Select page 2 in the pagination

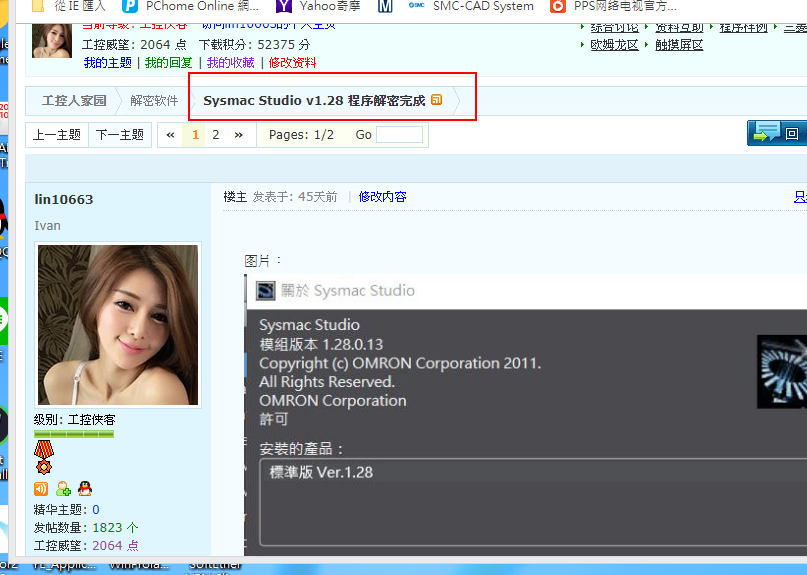[x=215, y=134]
